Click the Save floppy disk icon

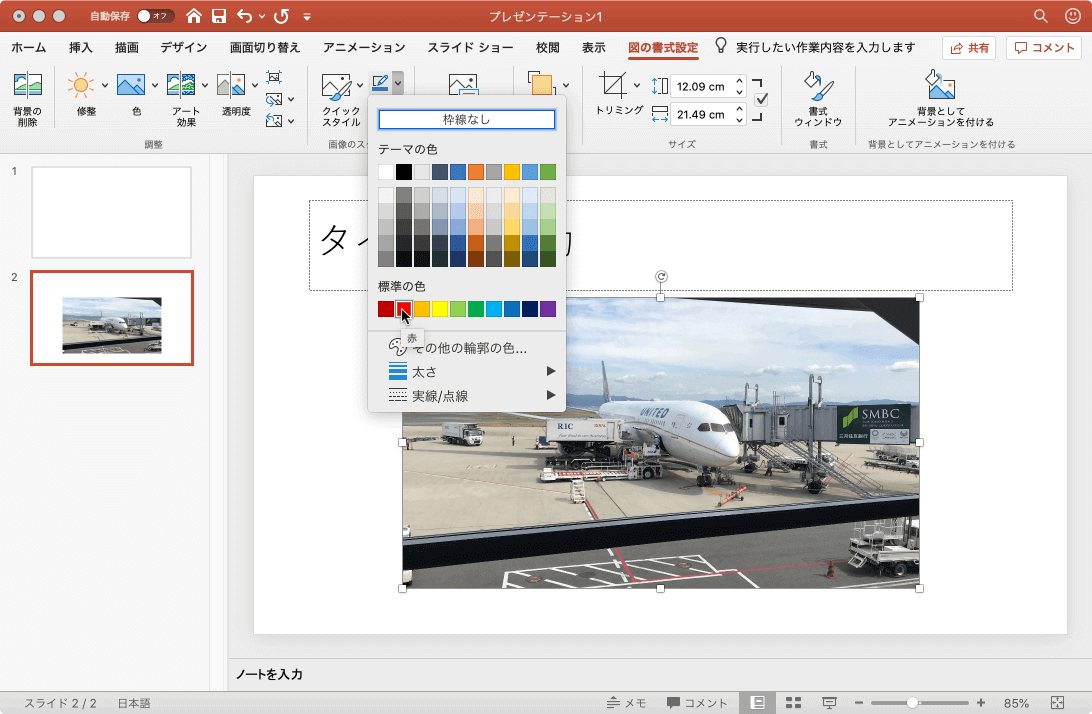pyautogui.click(x=218, y=16)
